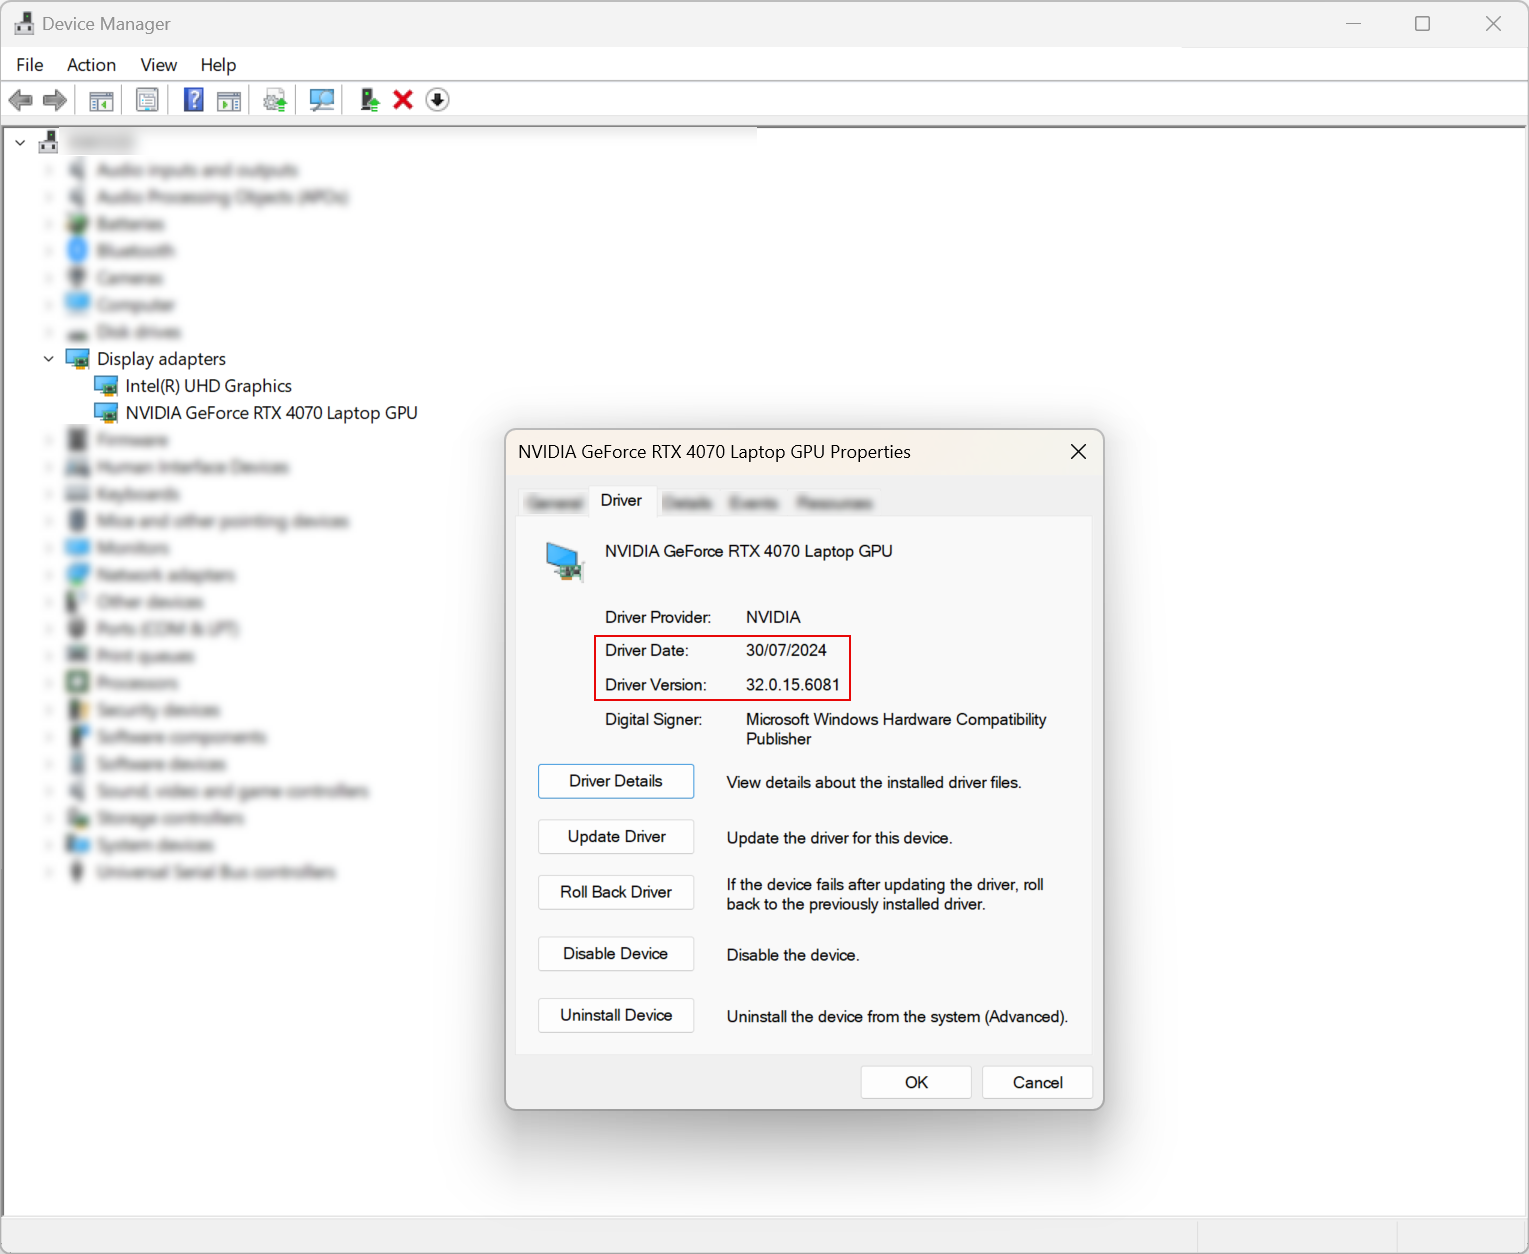The height and width of the screenshot is (1254, 1529).
Task: Click the Scan for hardware changes icon
Action: click(321, 100)
